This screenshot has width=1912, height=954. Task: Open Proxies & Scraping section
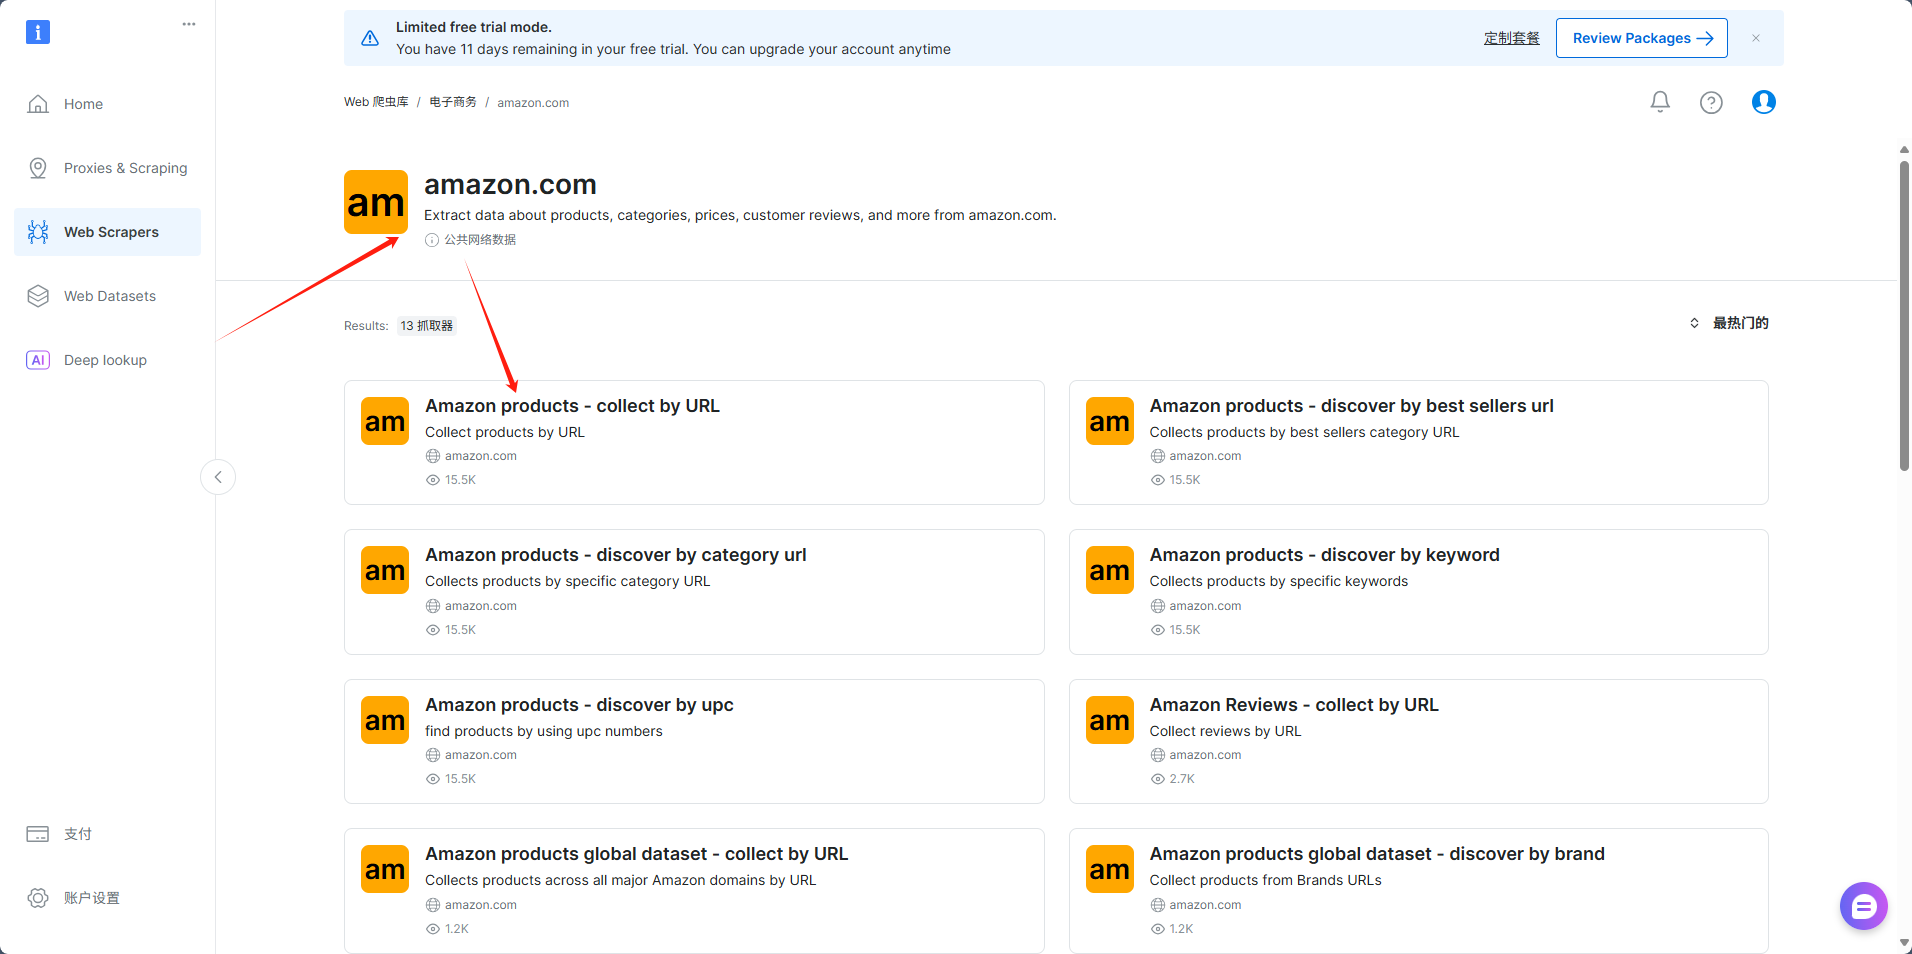point(108,168)
